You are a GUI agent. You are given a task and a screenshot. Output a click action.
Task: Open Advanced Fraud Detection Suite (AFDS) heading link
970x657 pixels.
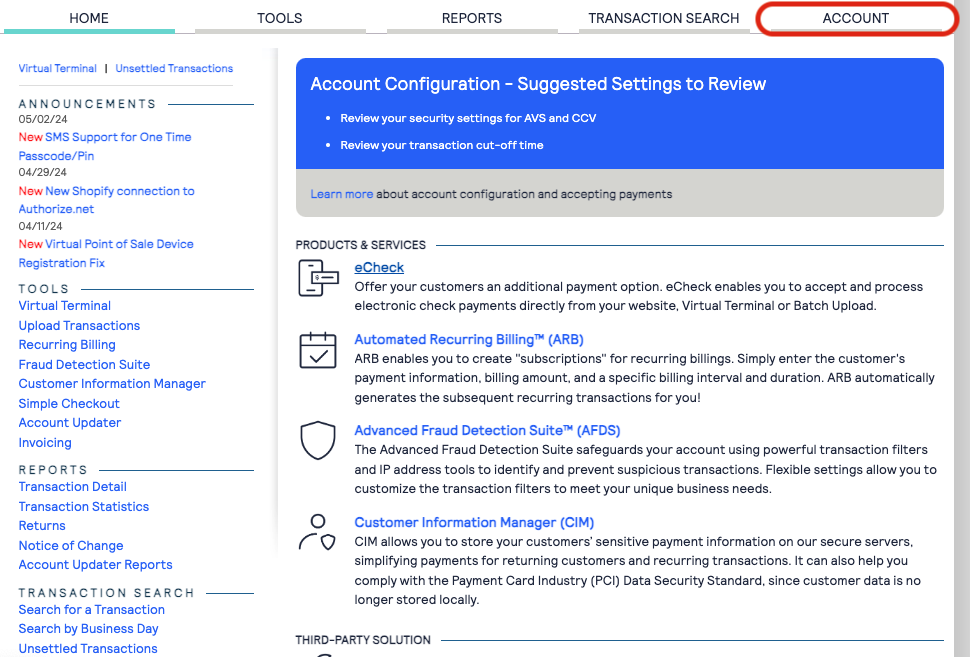coord(487,431)
